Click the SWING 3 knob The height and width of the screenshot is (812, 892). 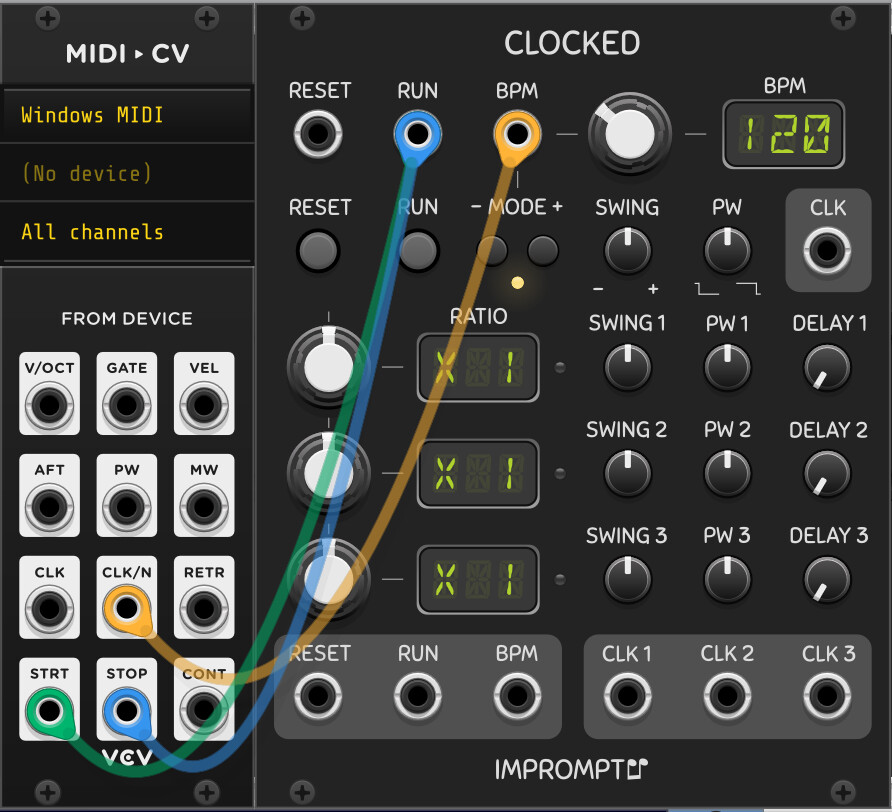627,579
